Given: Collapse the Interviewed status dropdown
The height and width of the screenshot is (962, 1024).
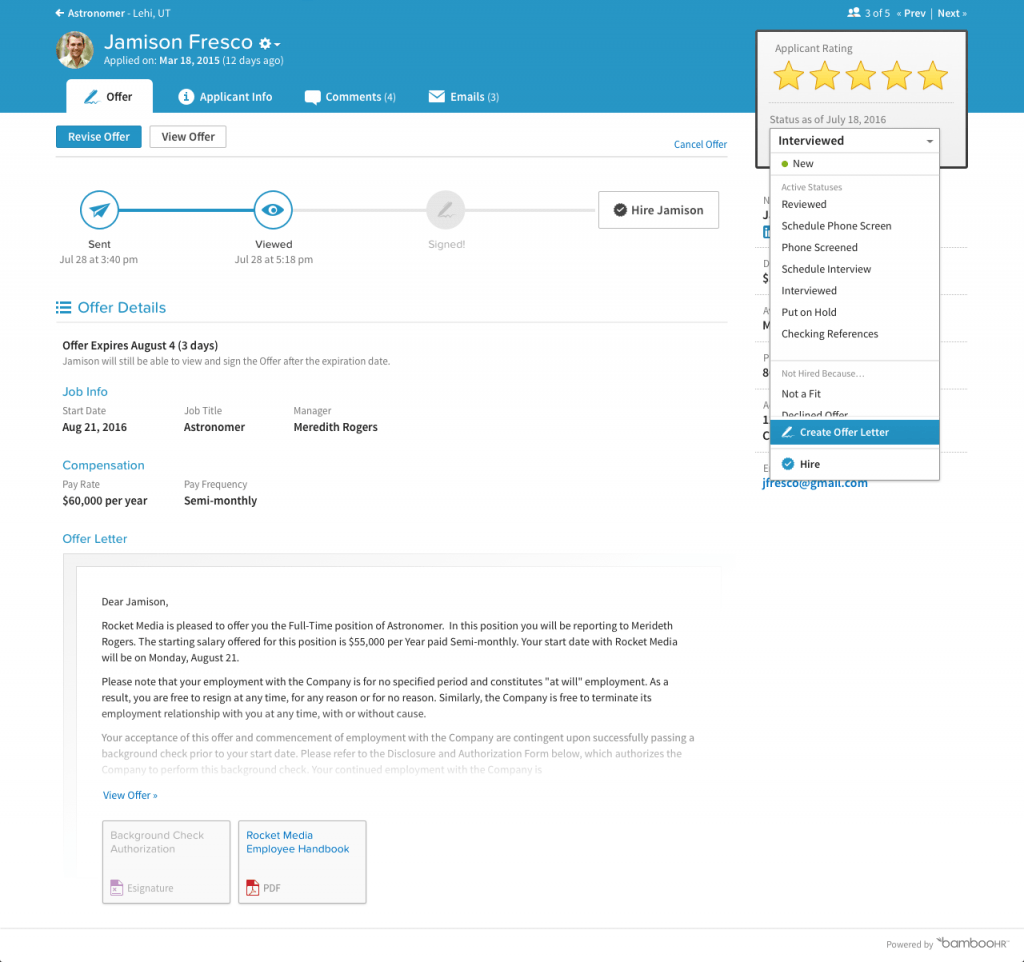Looking at the screenshot, I should point(854,140).
